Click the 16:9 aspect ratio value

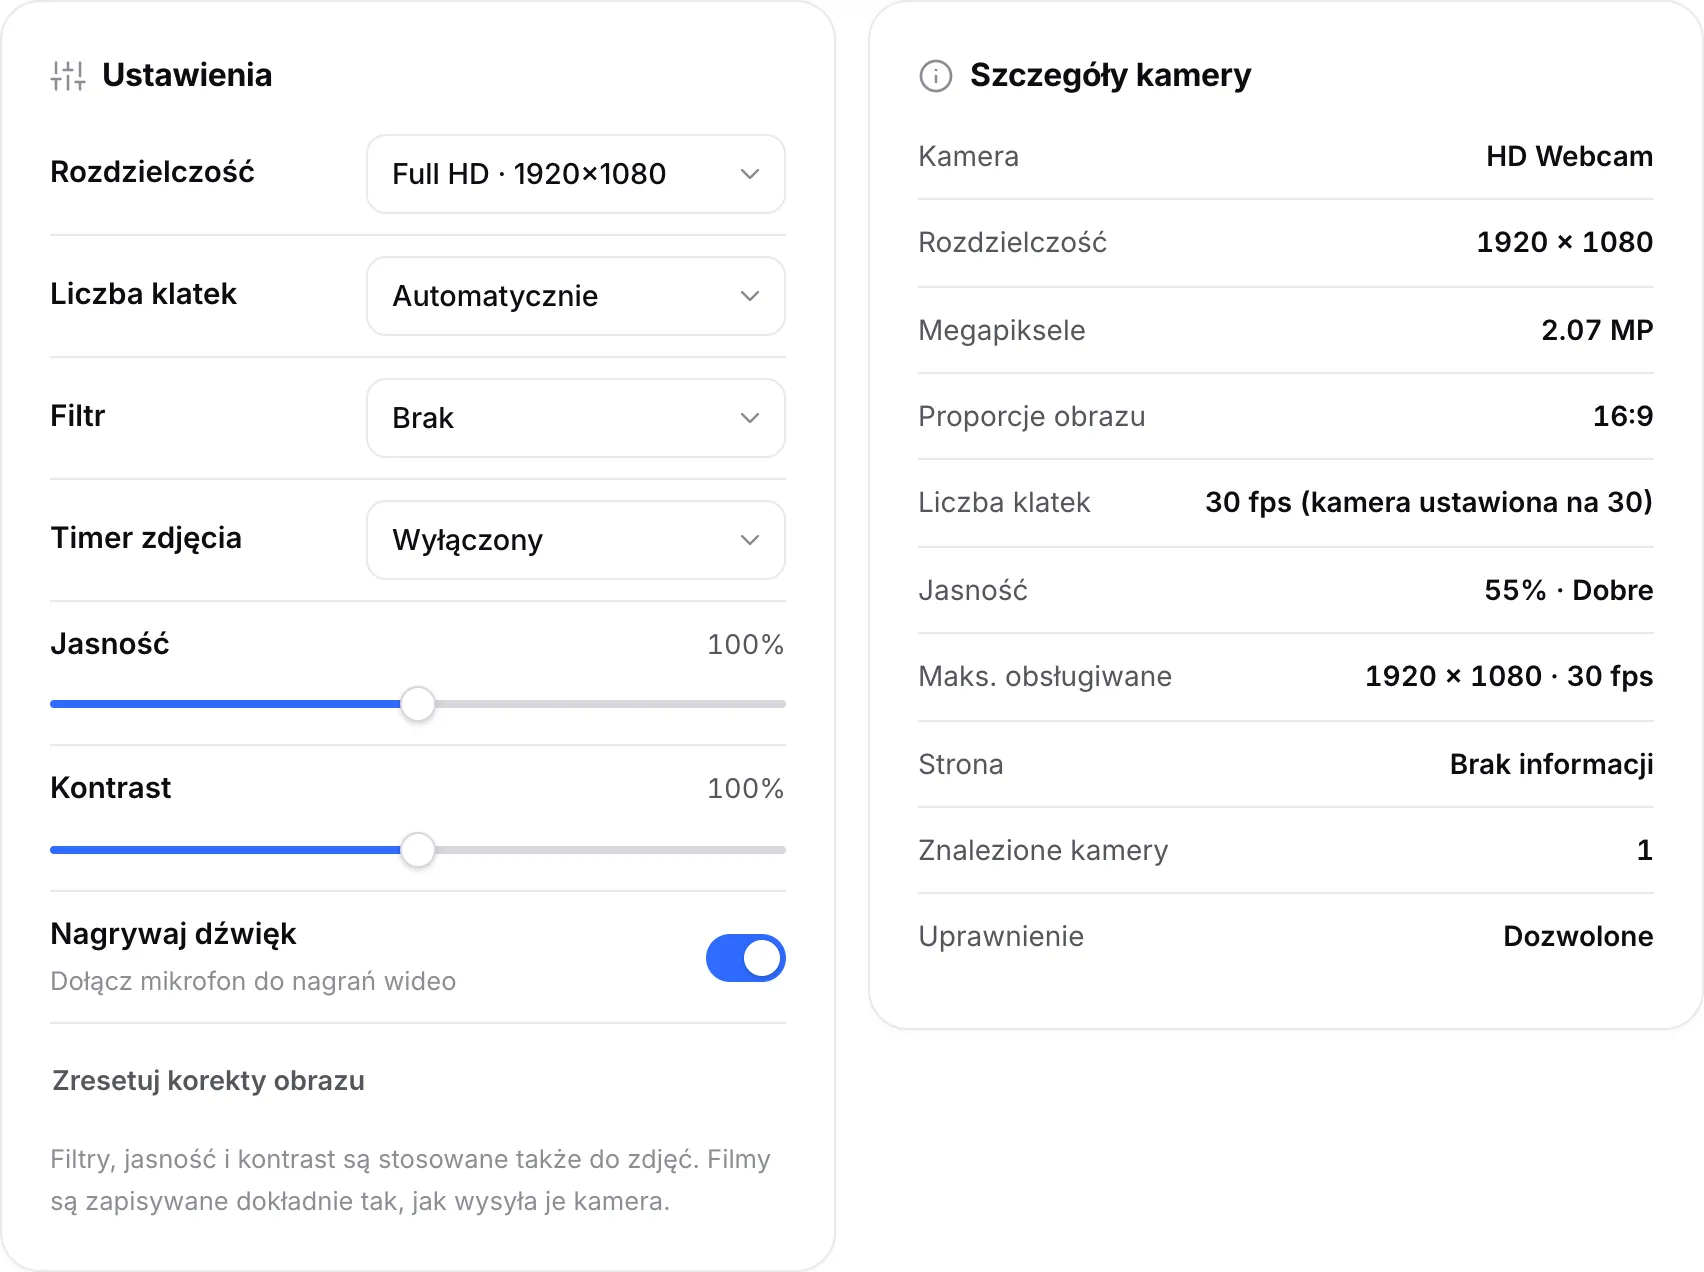1622,416
